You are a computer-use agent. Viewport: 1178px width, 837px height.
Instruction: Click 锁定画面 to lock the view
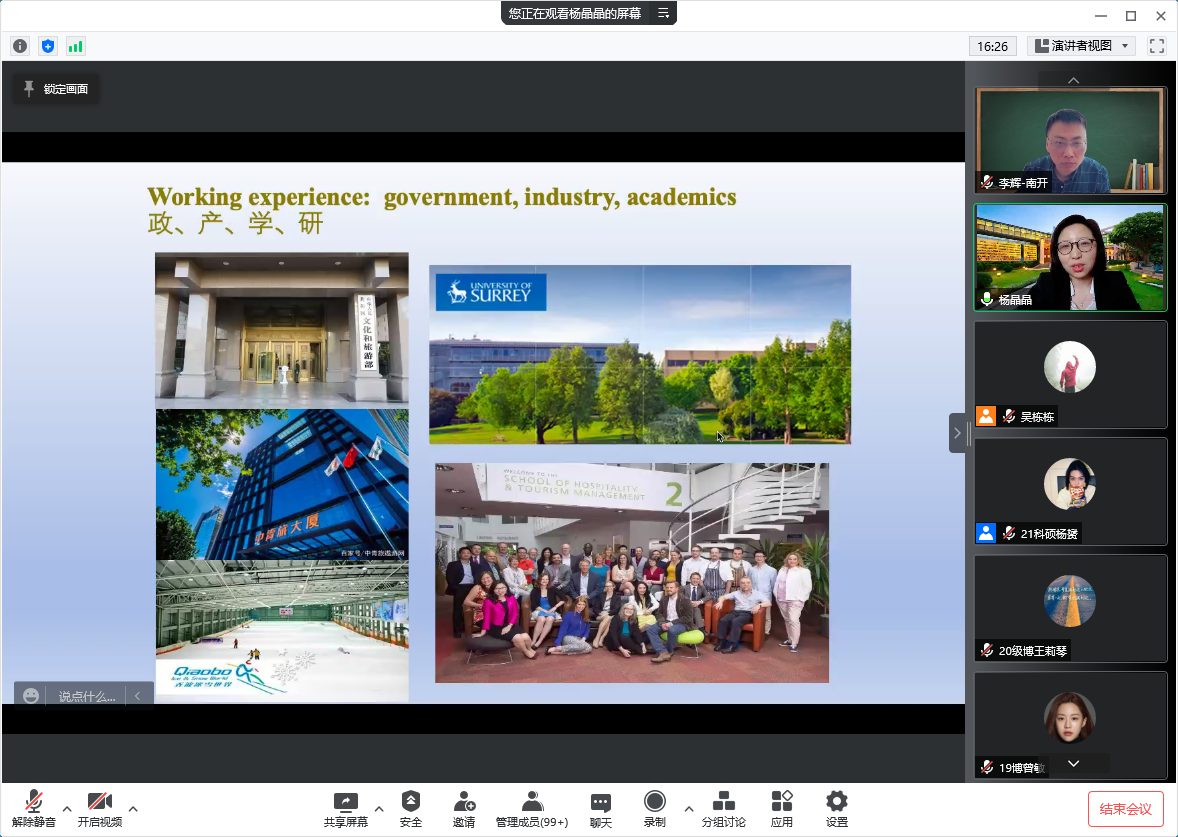pyautogui.click(x=56, y=89)
